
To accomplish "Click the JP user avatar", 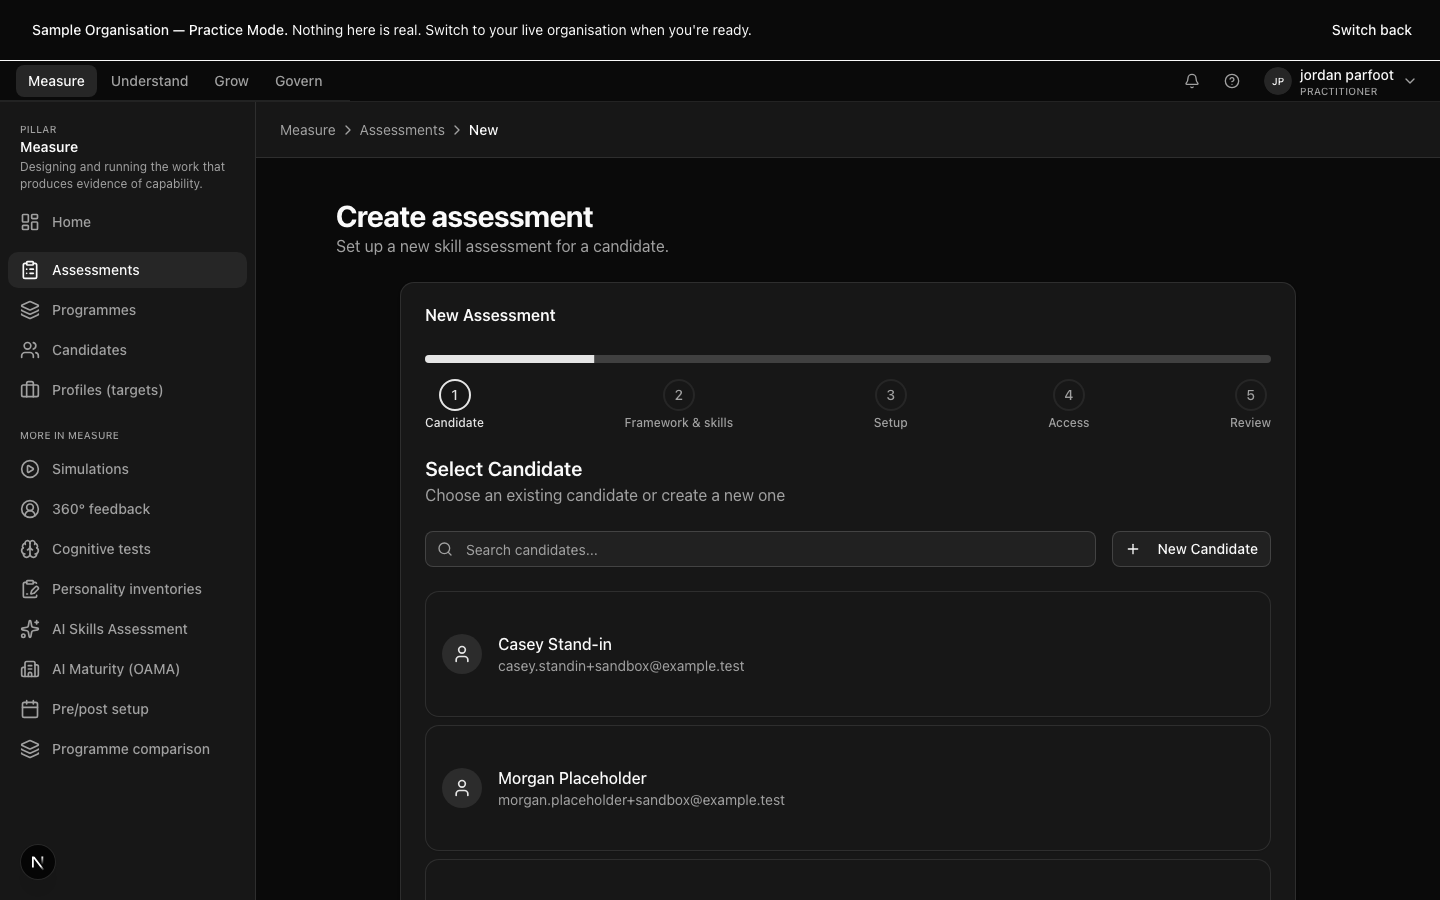I will click(x=1278, y=82).
